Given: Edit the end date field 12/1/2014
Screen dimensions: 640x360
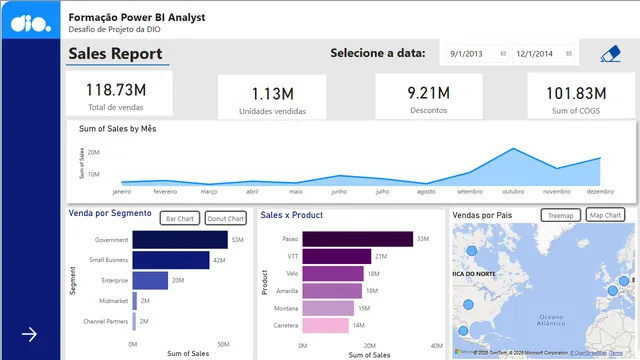Looking at the screenshot, I should click(543, 53).
